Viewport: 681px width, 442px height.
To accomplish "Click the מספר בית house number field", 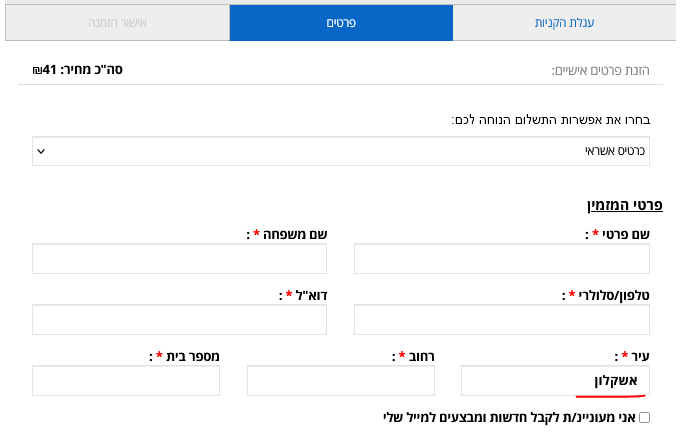I will click(126, 380).
